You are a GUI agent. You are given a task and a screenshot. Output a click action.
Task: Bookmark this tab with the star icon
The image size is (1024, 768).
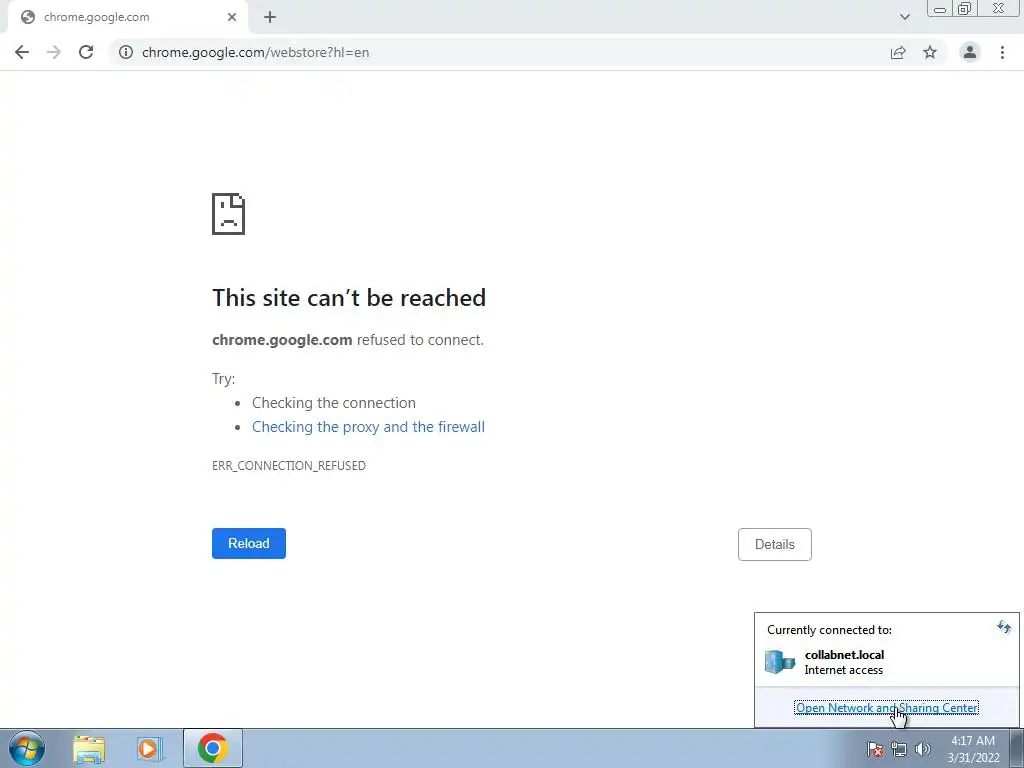930,52
